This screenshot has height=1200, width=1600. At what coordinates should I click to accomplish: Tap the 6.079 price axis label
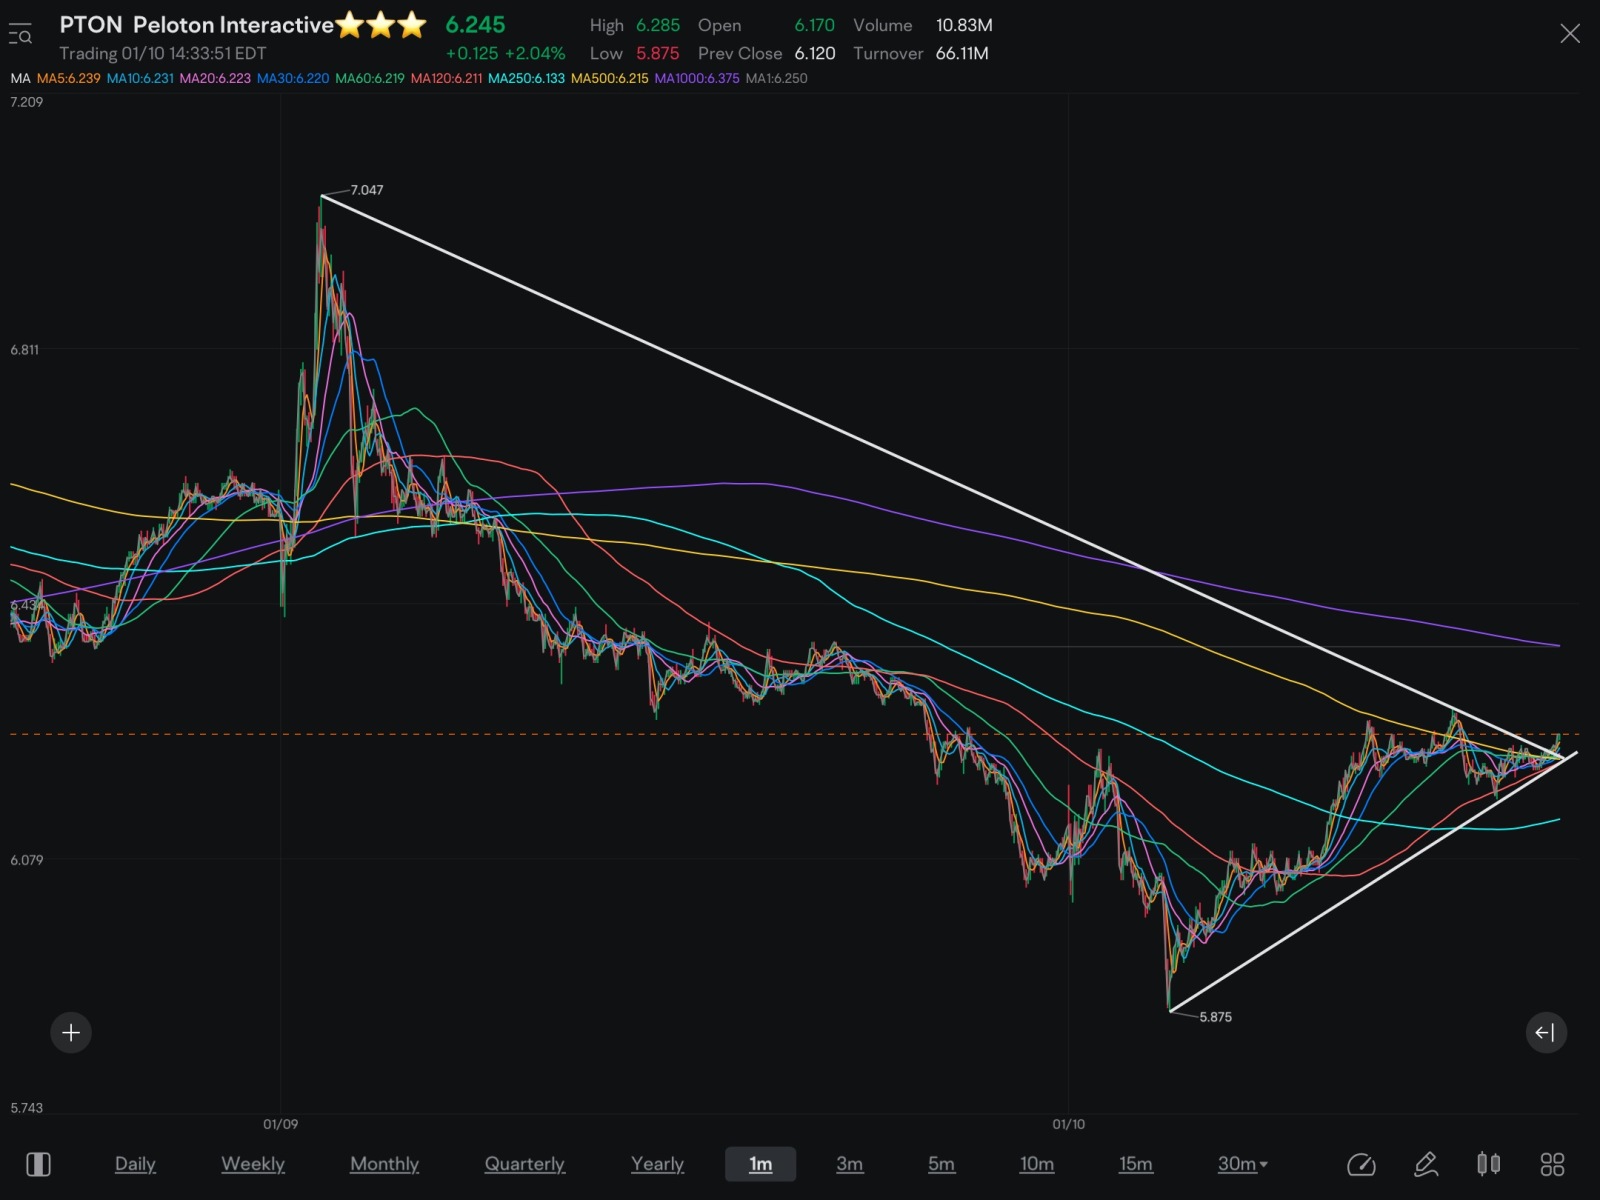(27, 860)
